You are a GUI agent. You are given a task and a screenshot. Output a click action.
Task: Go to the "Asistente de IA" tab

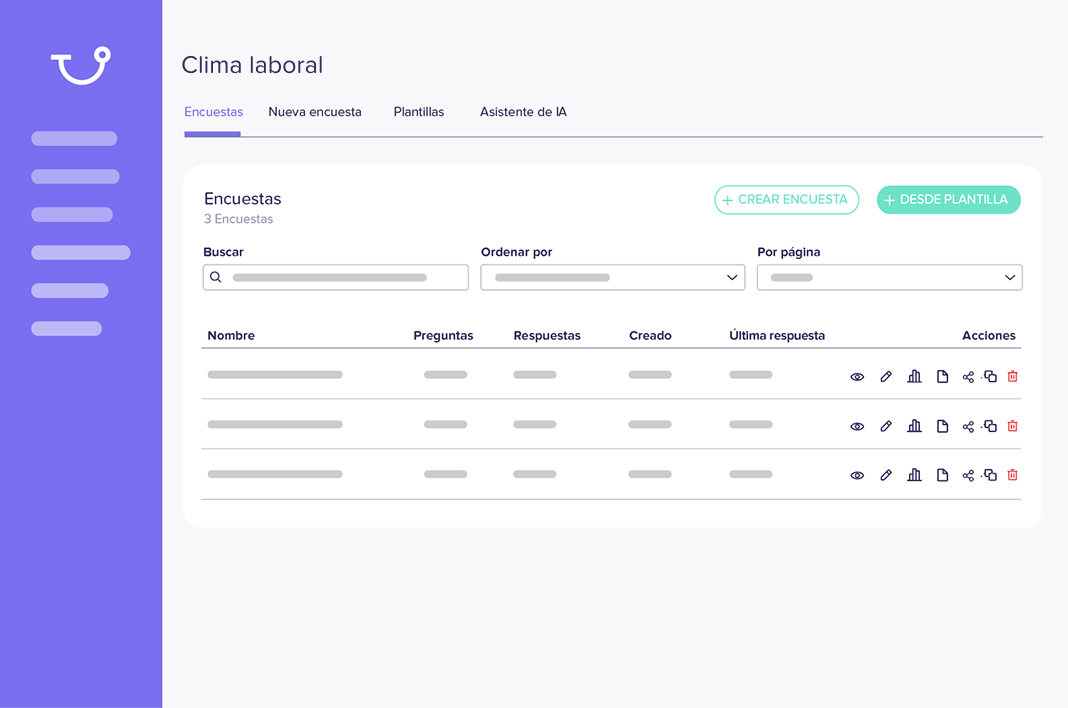pyautogui.click(x=523, y=112)
